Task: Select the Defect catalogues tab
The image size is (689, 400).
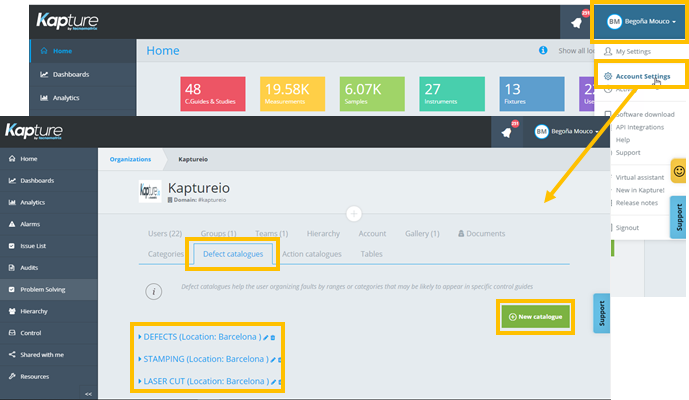Action: [233, 254]
